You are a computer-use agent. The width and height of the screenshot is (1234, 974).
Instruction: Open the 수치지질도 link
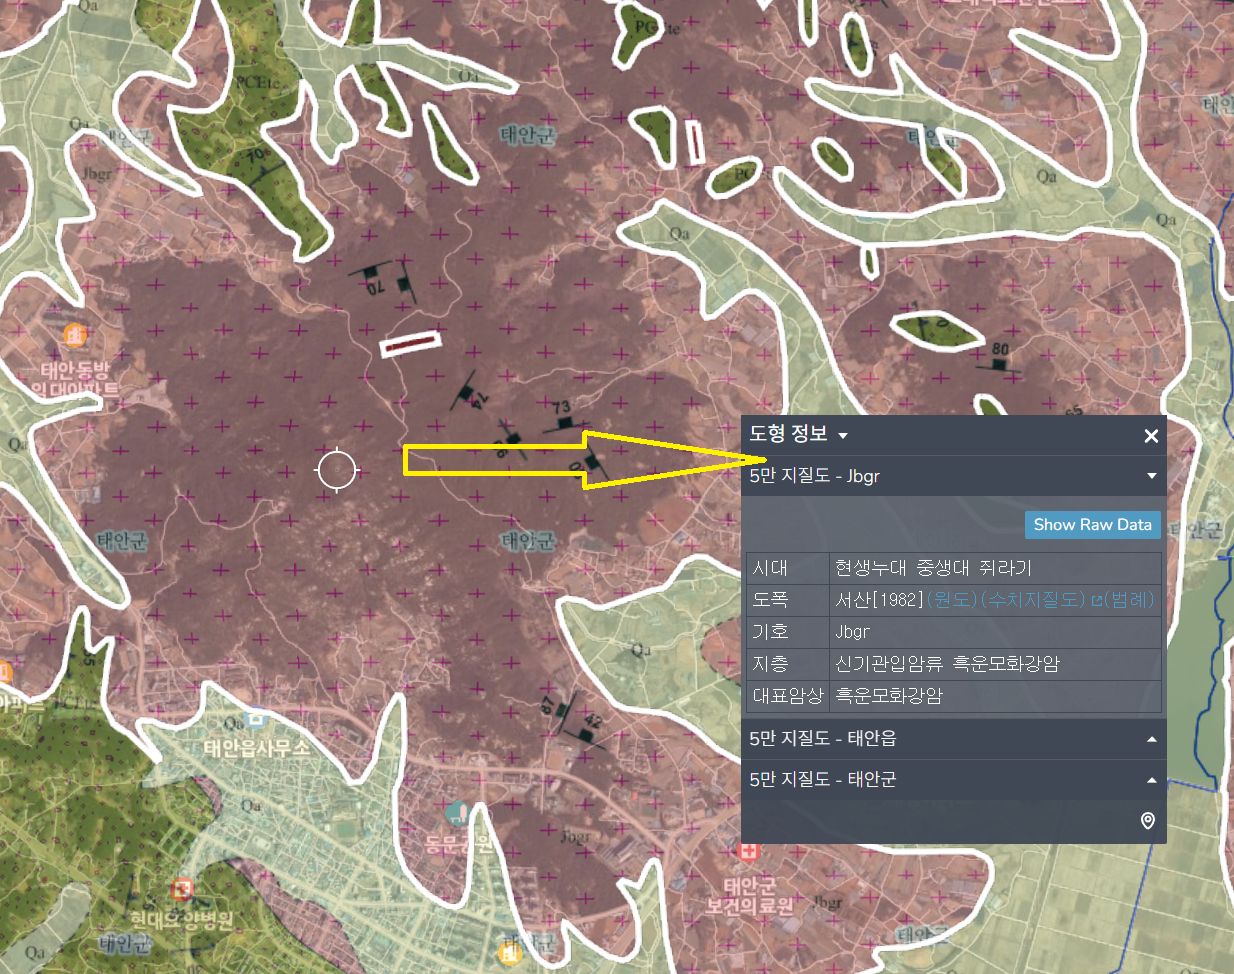(x=1033, y=600)
